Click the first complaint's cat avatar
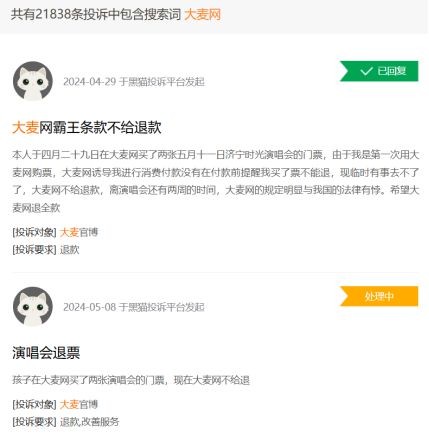Image resolution: width=429 pixels, height=435 pixels. 33,81
